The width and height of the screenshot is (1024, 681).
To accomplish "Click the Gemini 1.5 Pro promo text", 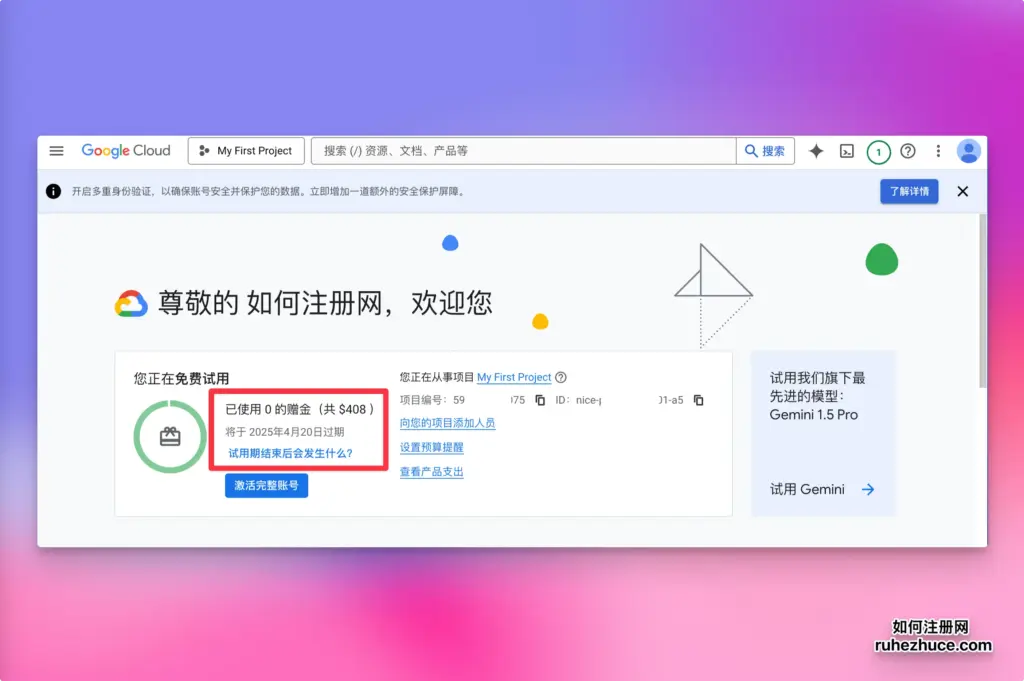I will 817,396.
